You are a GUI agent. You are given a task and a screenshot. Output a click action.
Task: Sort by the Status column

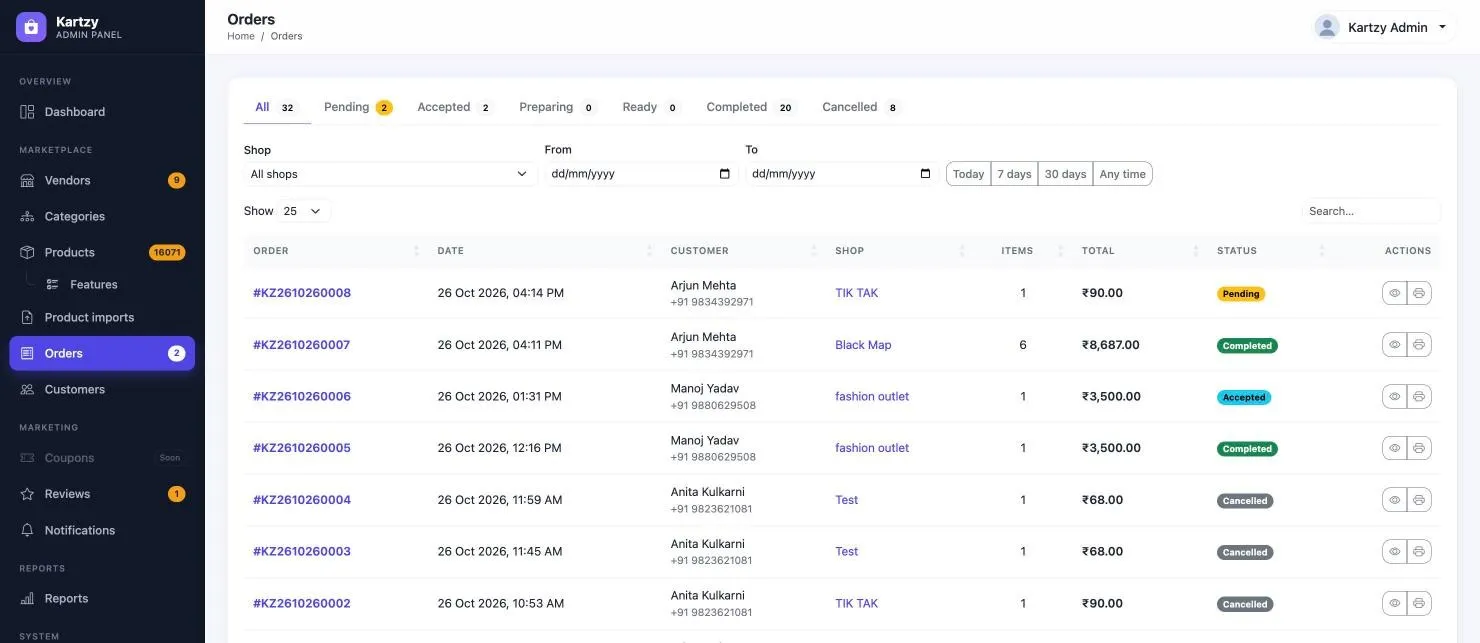pos(1270,251)
